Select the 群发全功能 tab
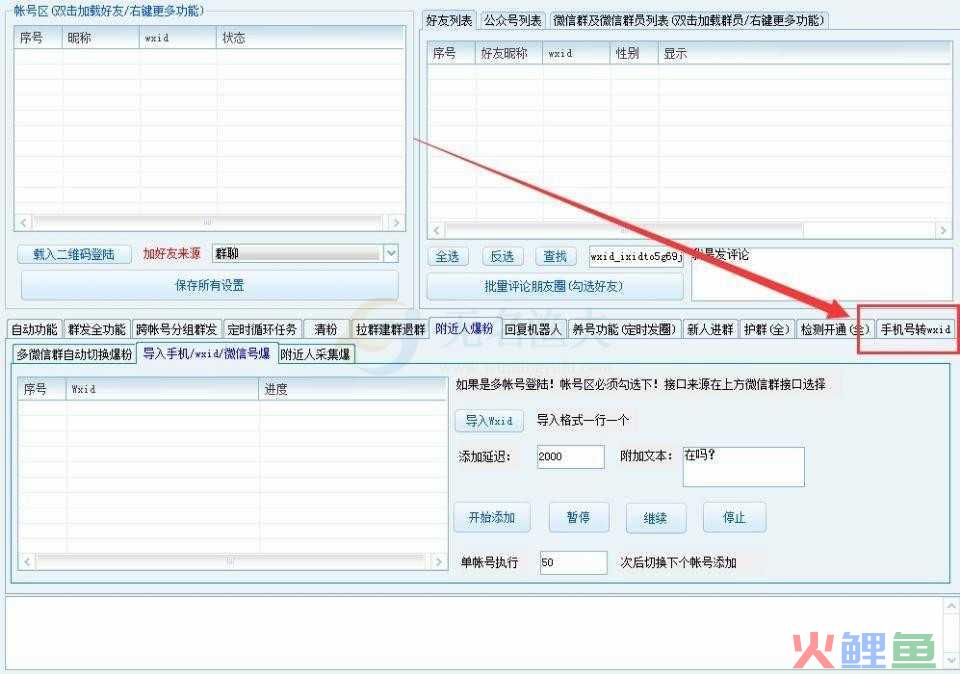960x674 pixels. pos(97,329)
